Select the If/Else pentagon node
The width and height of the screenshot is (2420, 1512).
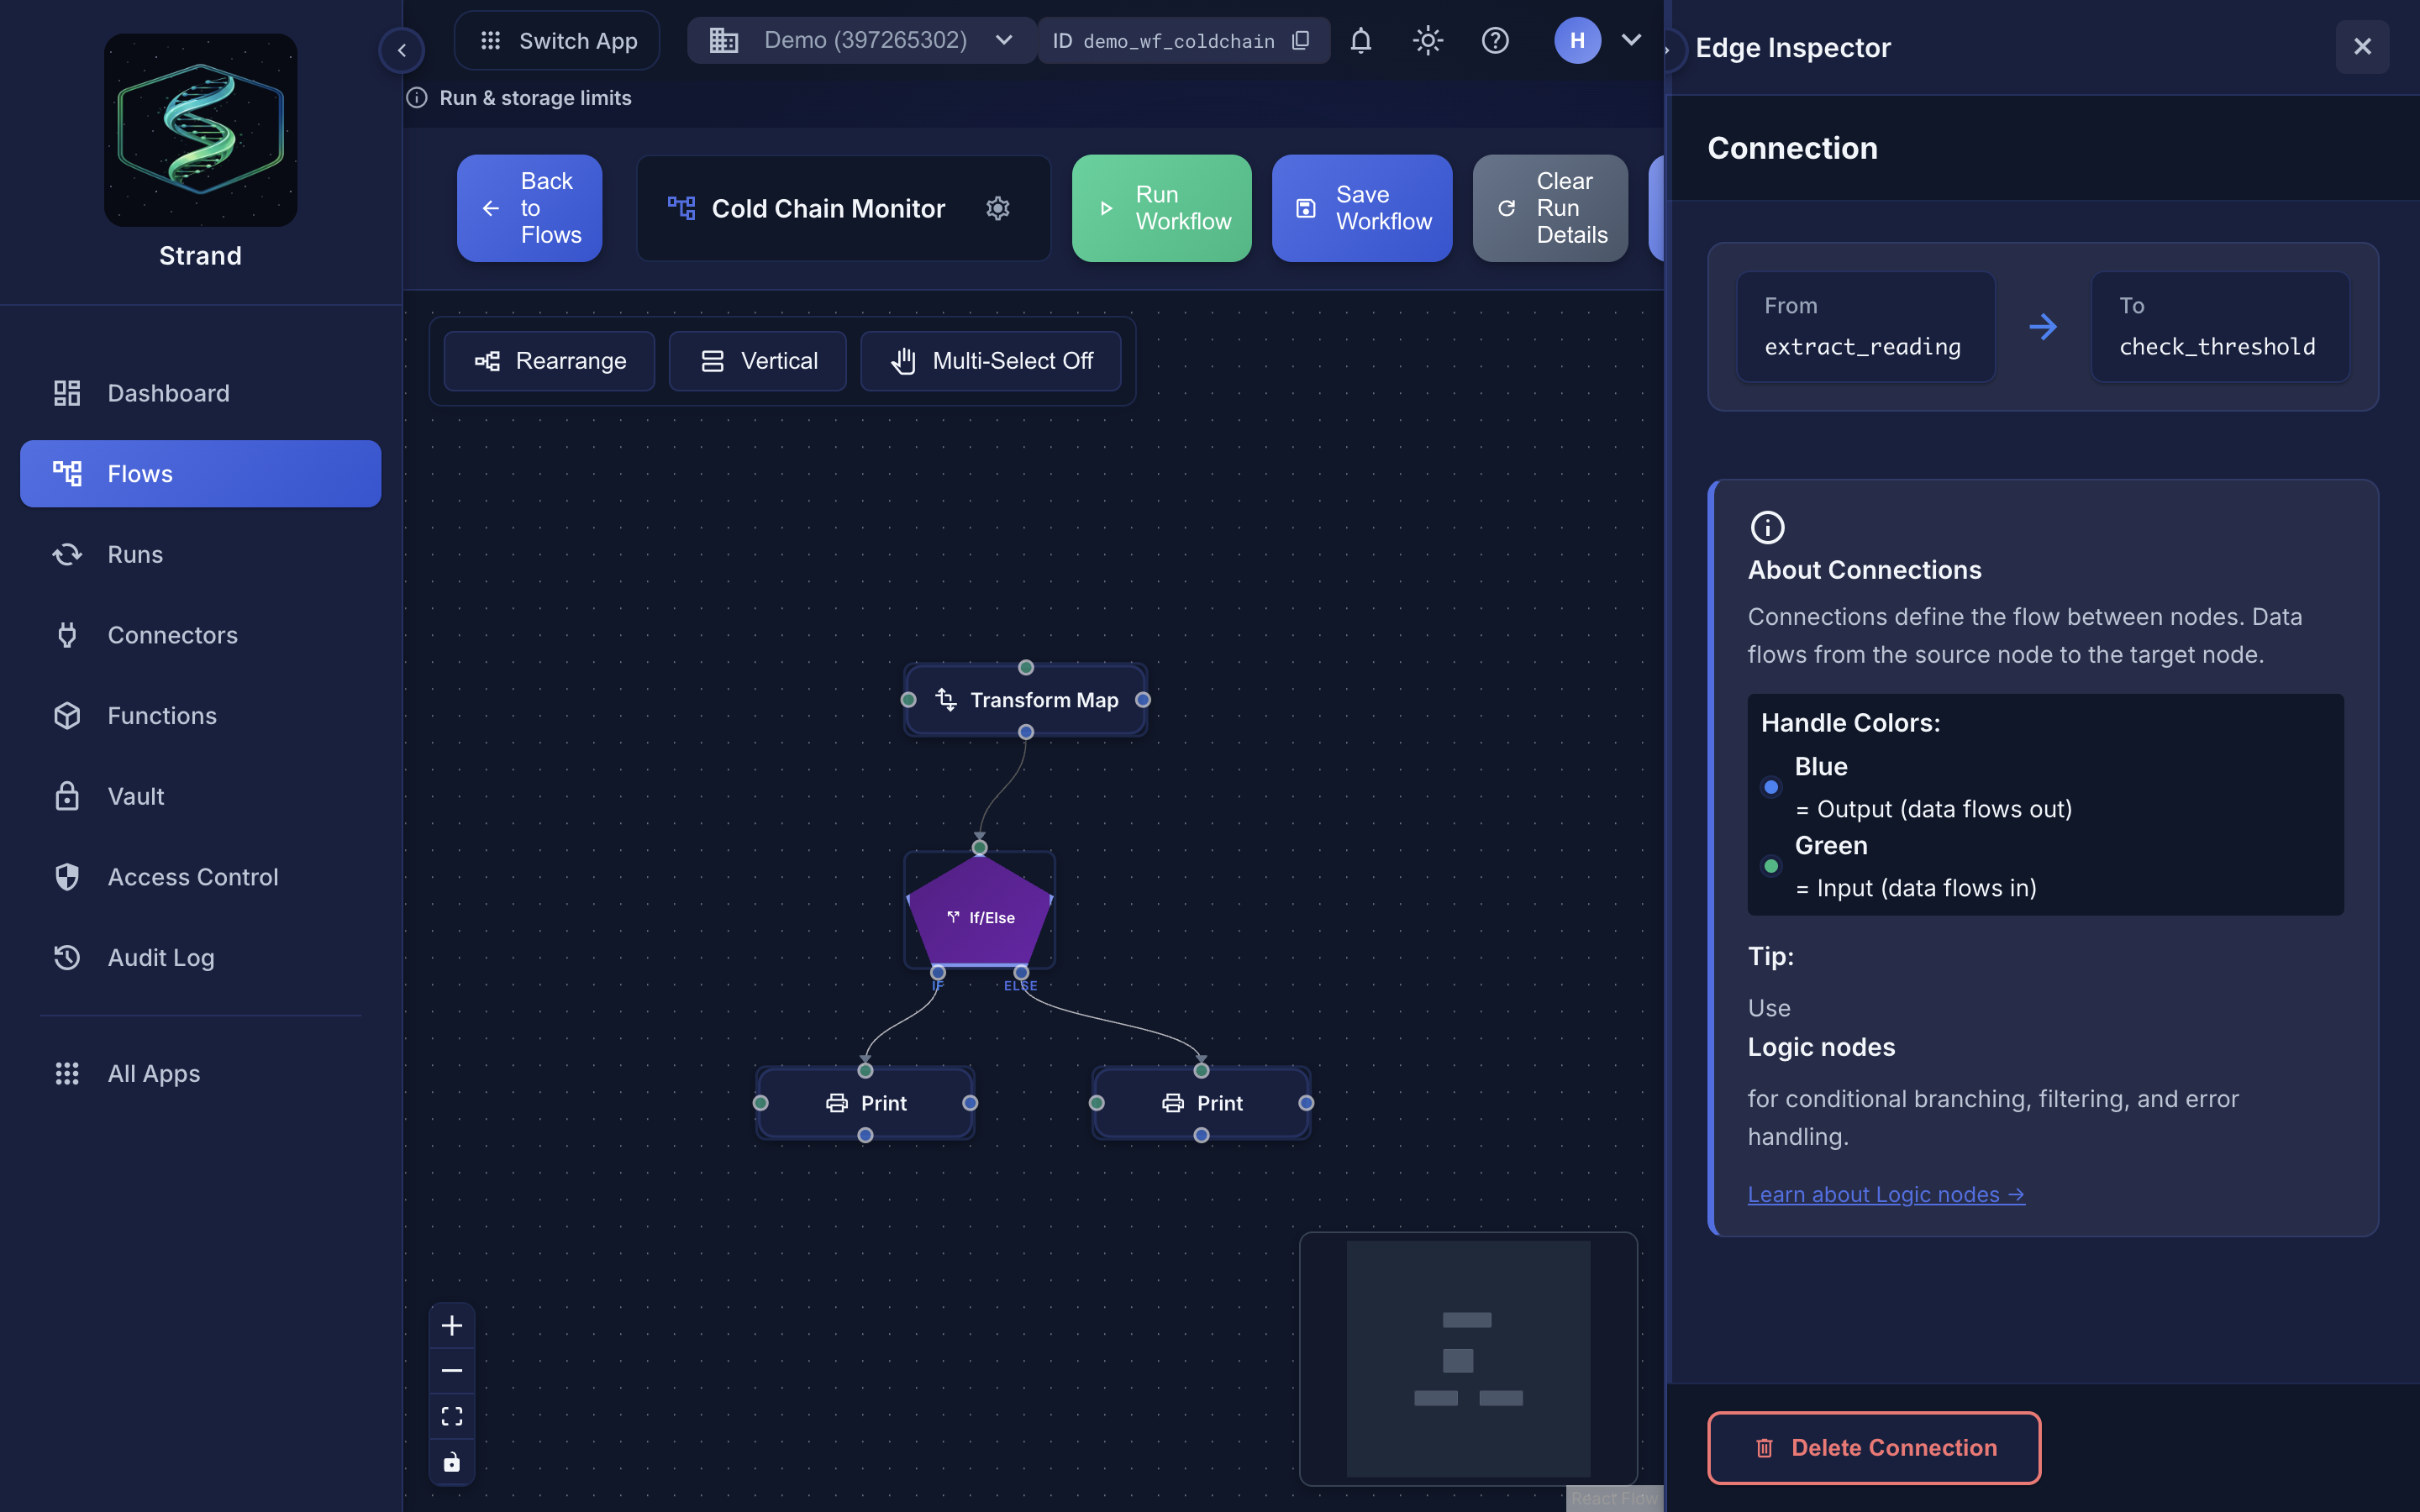[980, 912]
